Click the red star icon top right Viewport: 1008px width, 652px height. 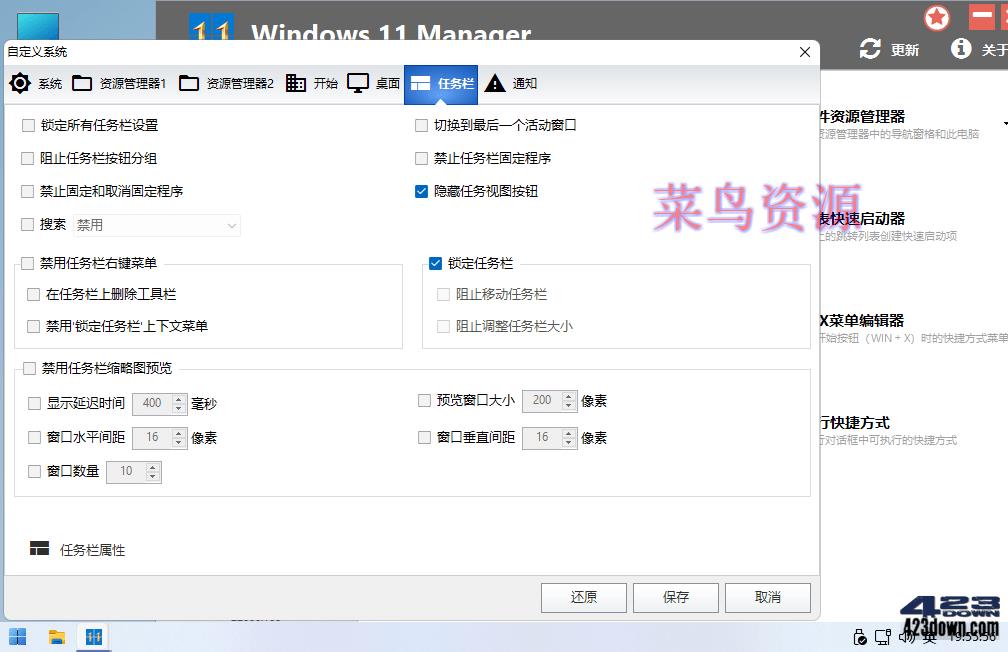tap(937, 18)
